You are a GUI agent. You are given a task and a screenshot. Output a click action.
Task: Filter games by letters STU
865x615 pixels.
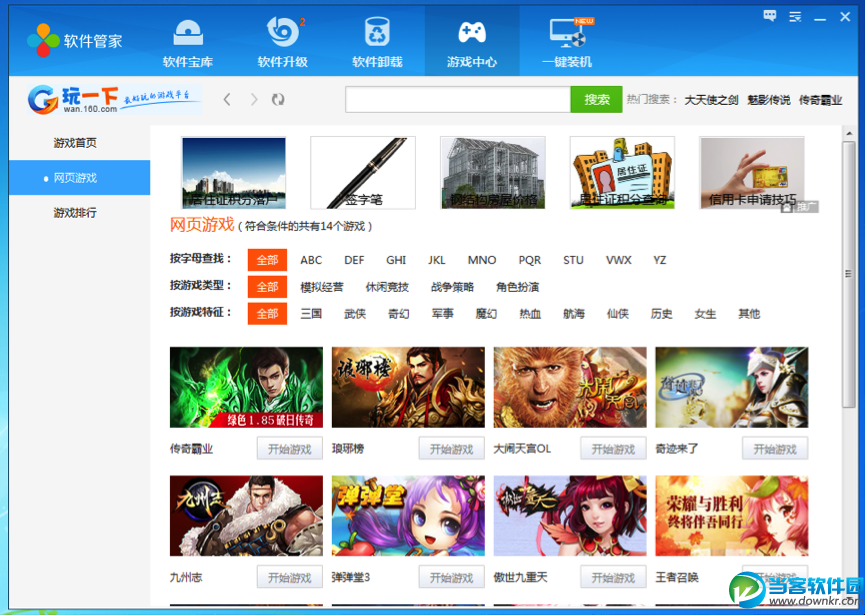click(x=573, y=260)
